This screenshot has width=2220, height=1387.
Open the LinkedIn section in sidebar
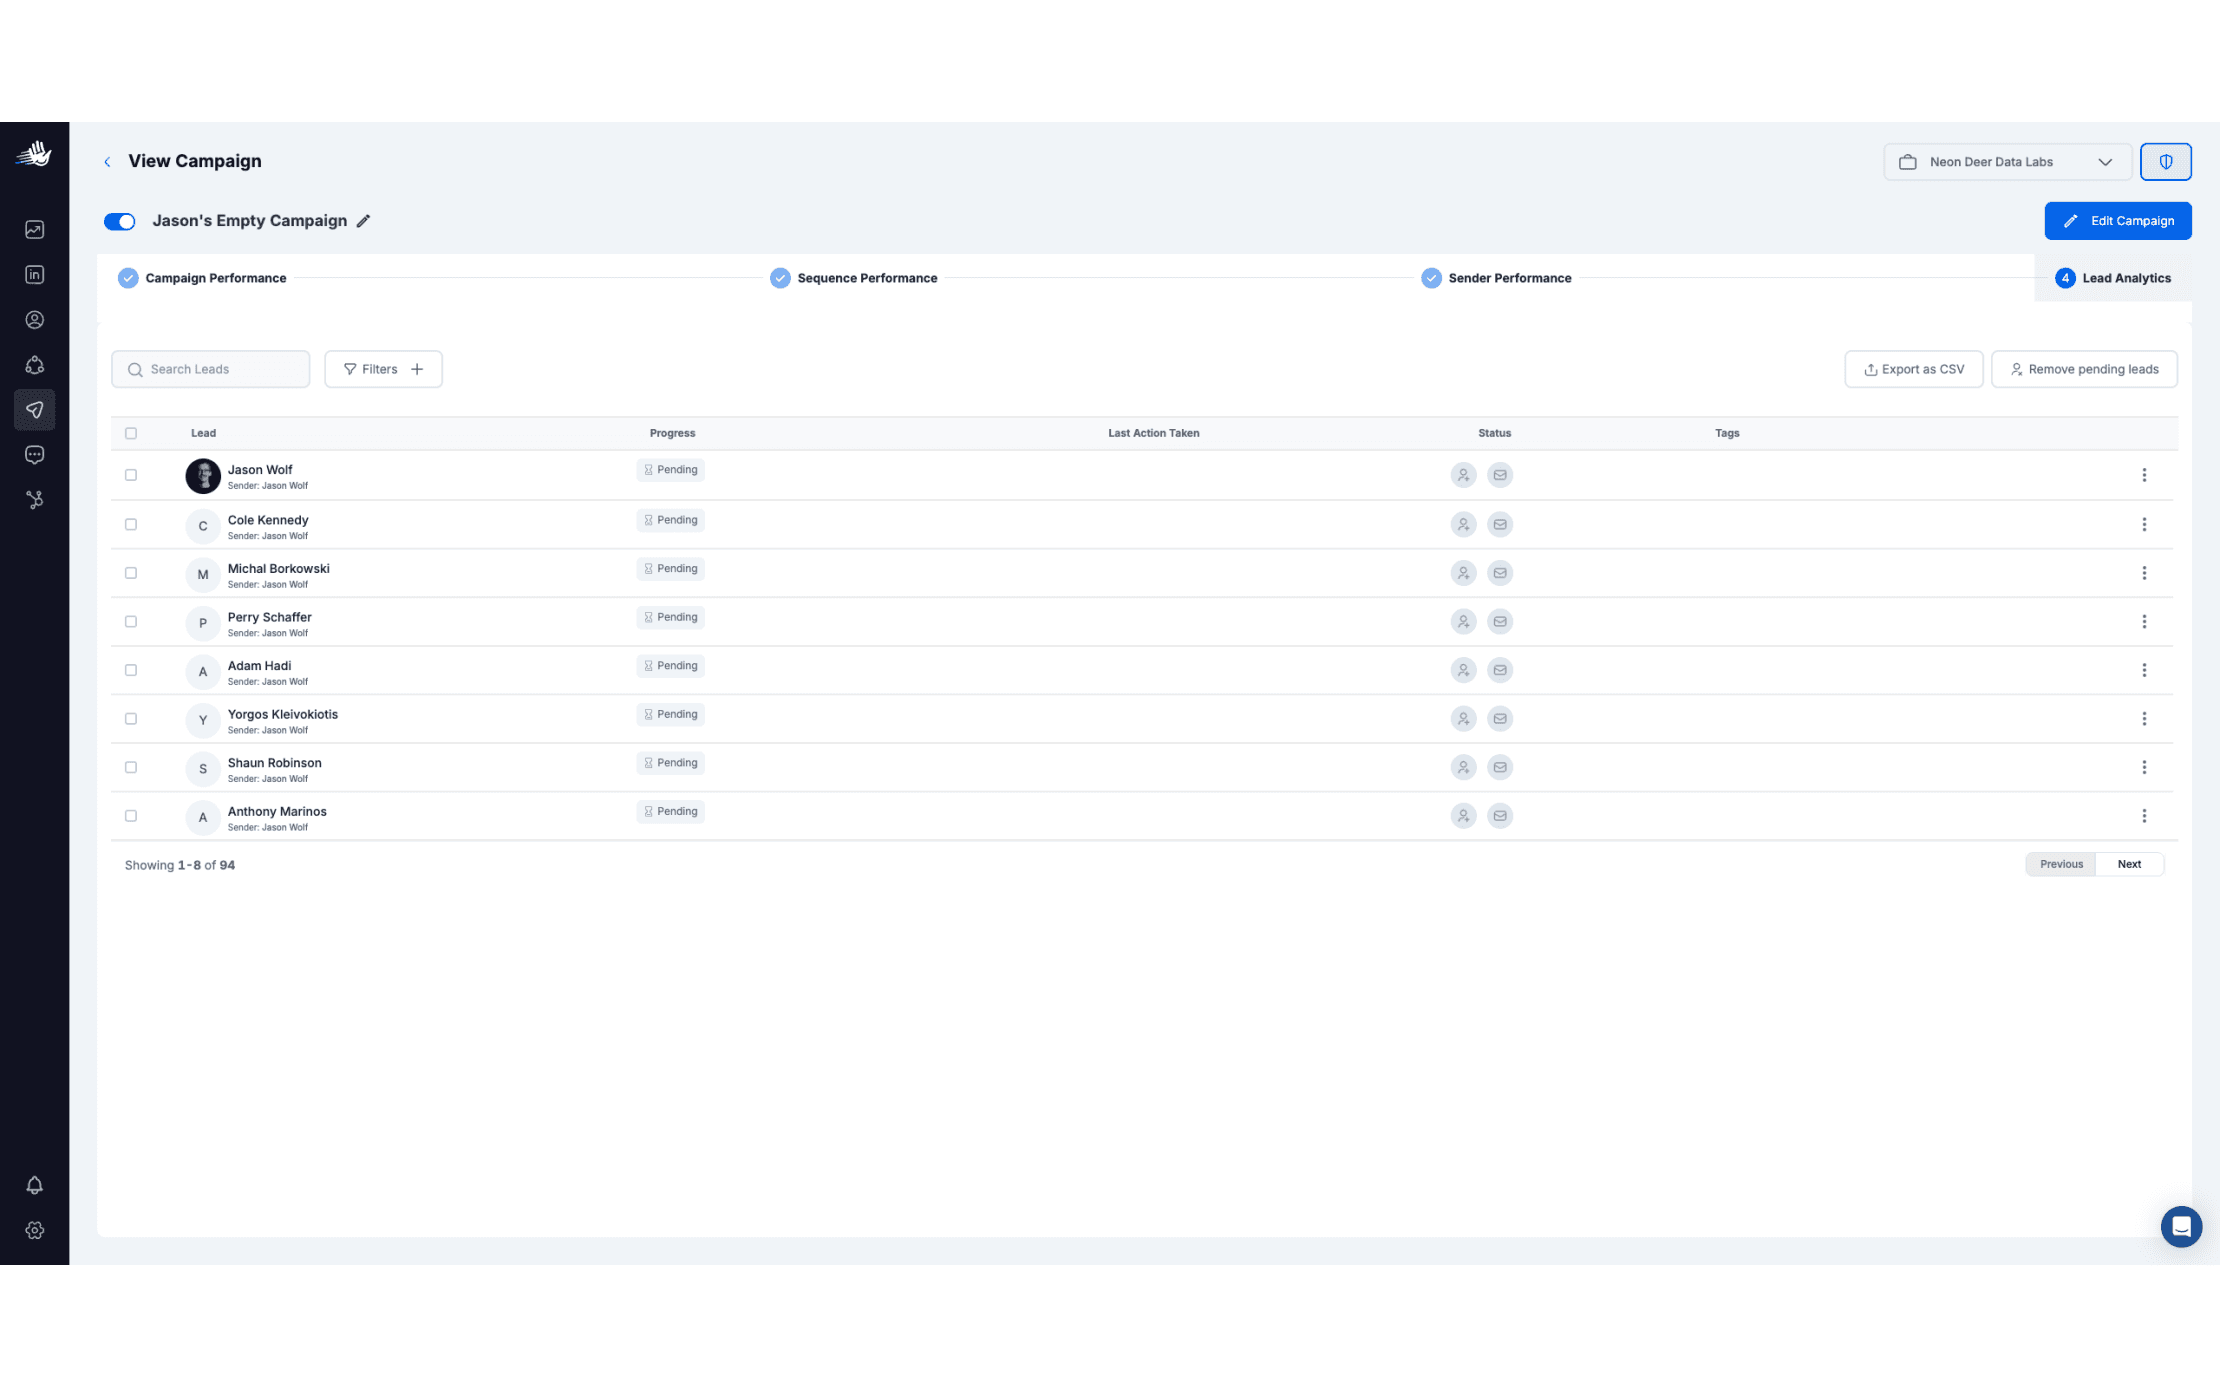pos(34,275)
